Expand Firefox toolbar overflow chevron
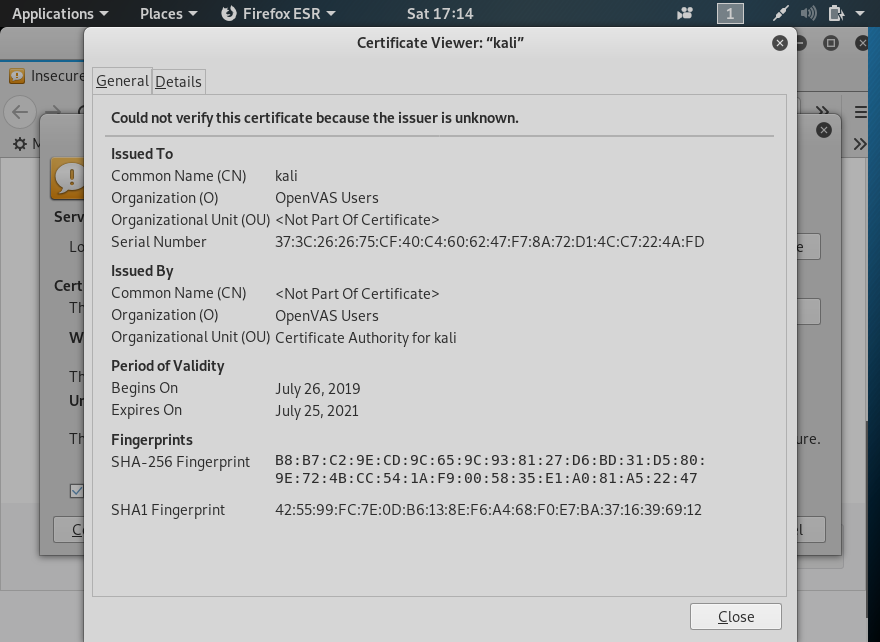This screenshot has width=880, height=642. click(x=822, y=111)
